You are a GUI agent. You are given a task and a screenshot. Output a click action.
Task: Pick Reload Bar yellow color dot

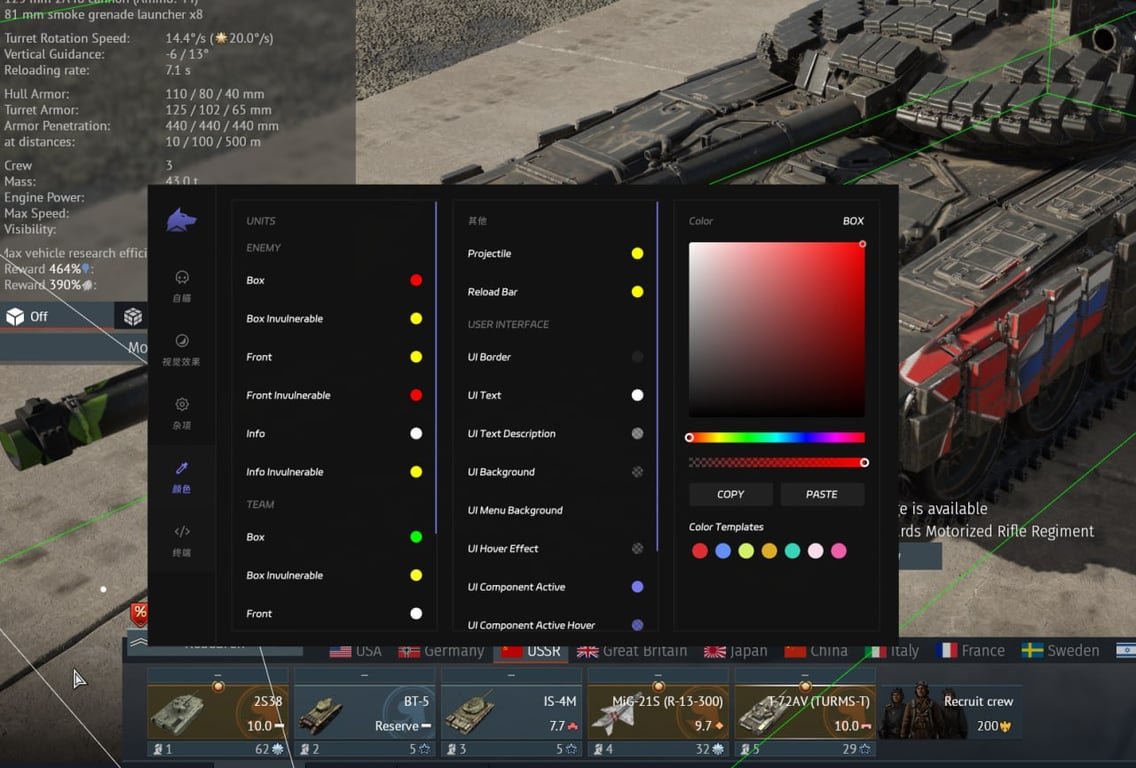pyautogui.click(x=638, y=292)
